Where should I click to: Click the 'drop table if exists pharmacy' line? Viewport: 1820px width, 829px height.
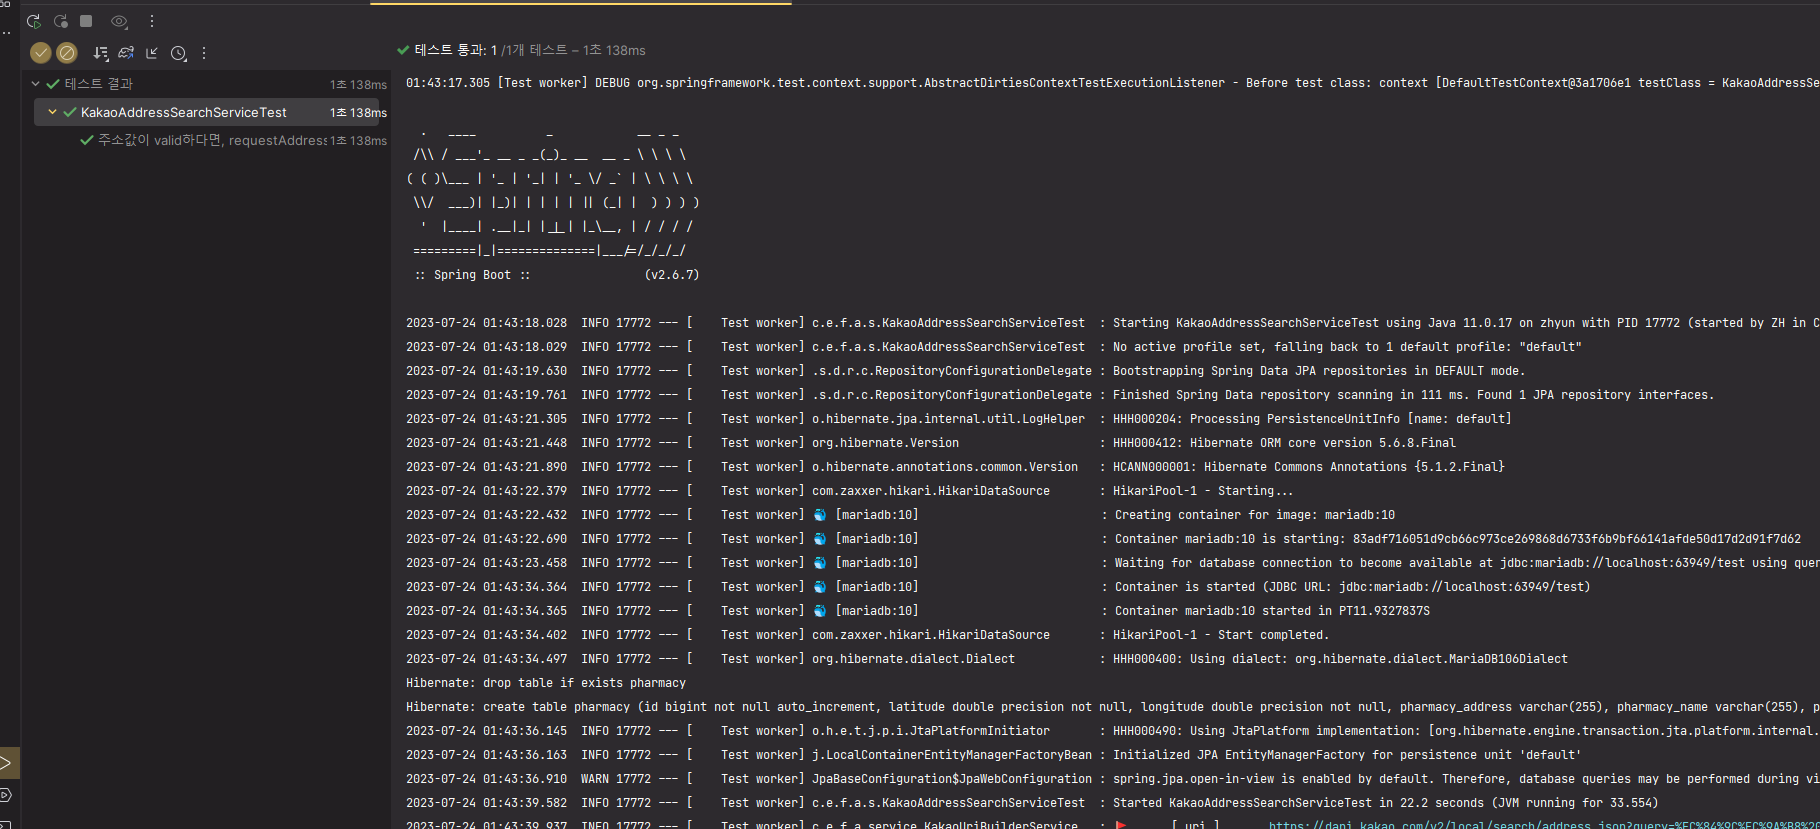546,683
